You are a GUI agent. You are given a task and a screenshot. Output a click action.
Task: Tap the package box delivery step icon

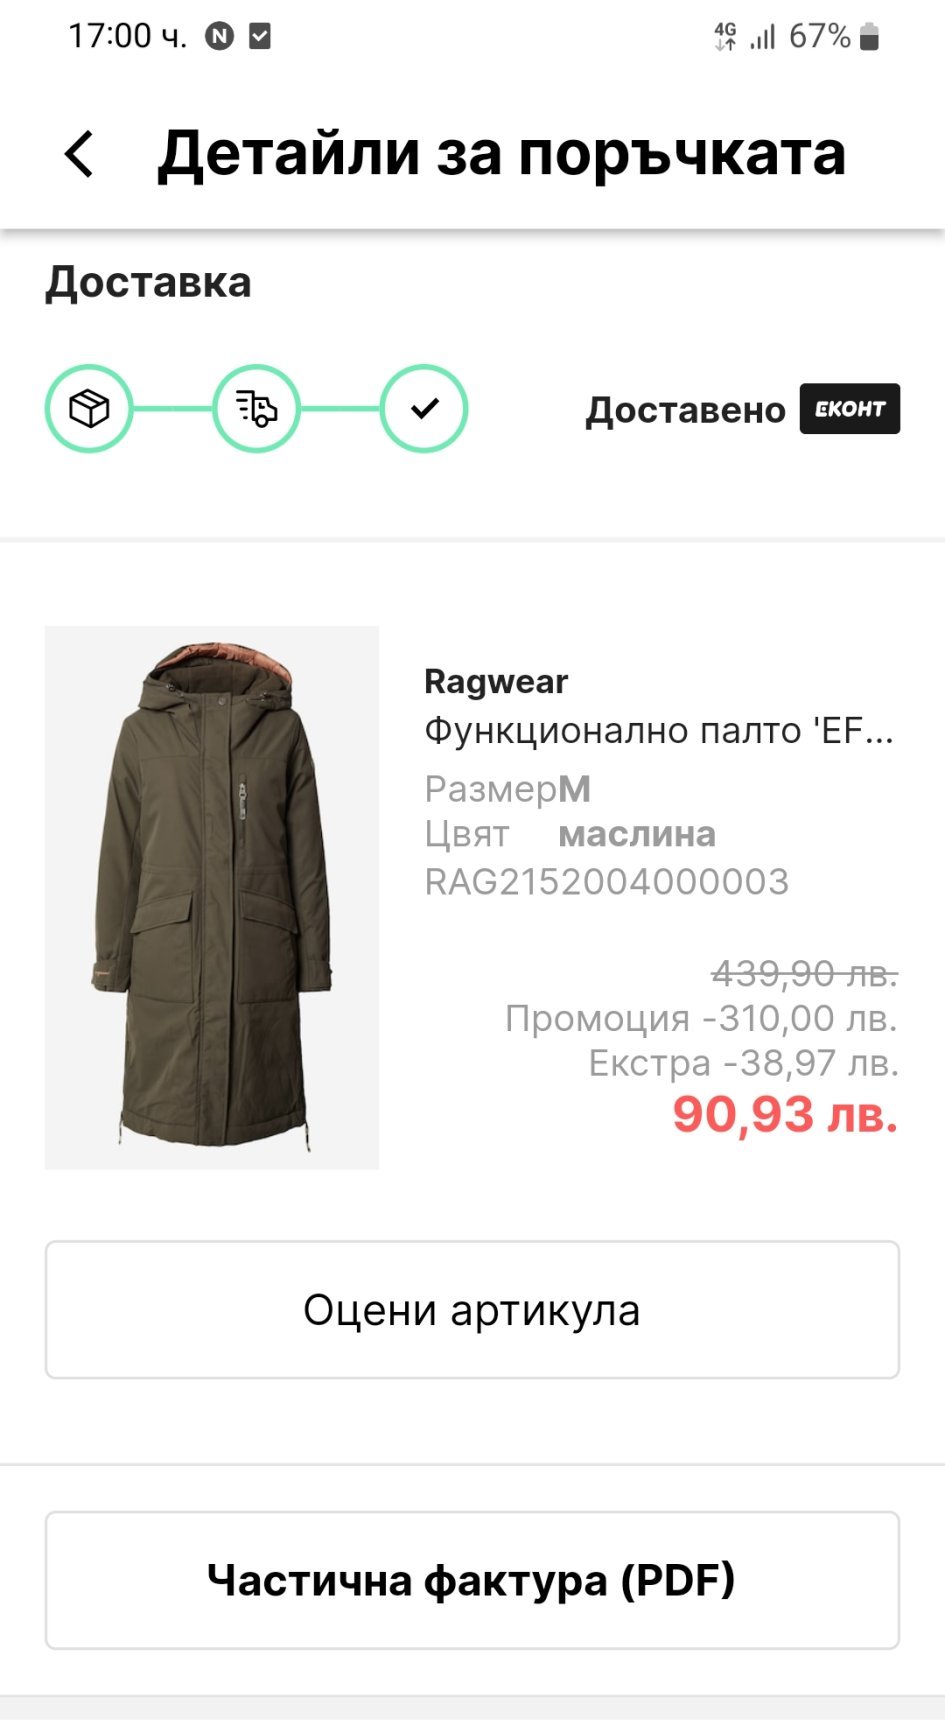coord(89,409)
